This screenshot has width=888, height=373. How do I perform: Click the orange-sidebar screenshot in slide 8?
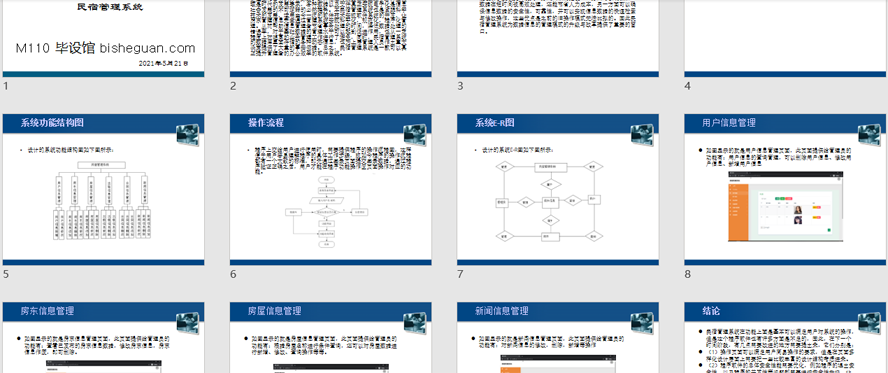point(785,208)
